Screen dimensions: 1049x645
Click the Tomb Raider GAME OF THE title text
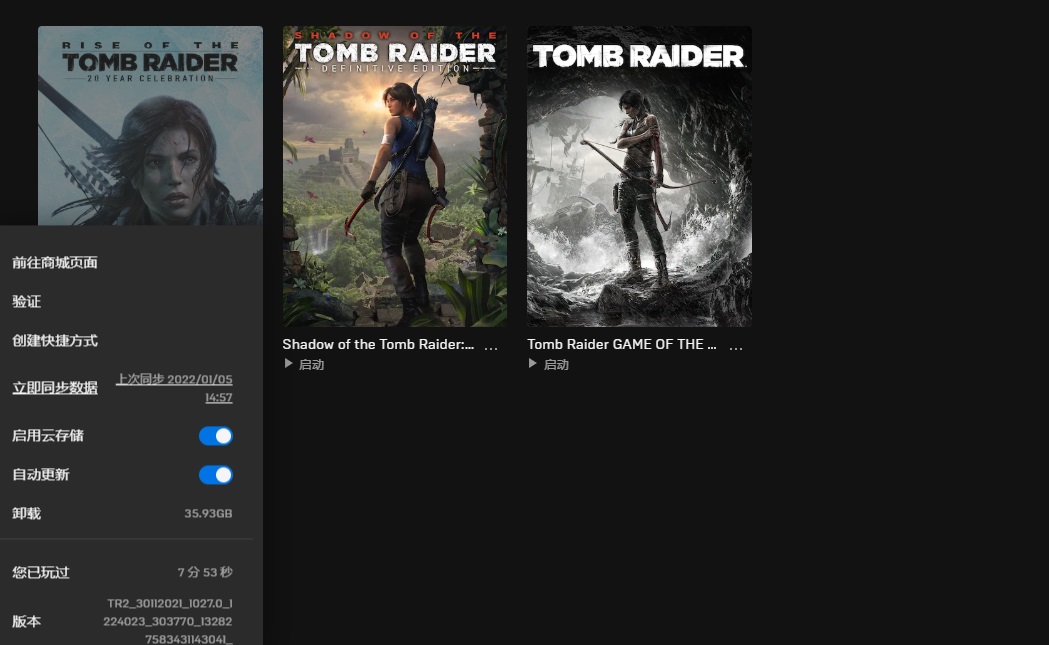(622, 344)
